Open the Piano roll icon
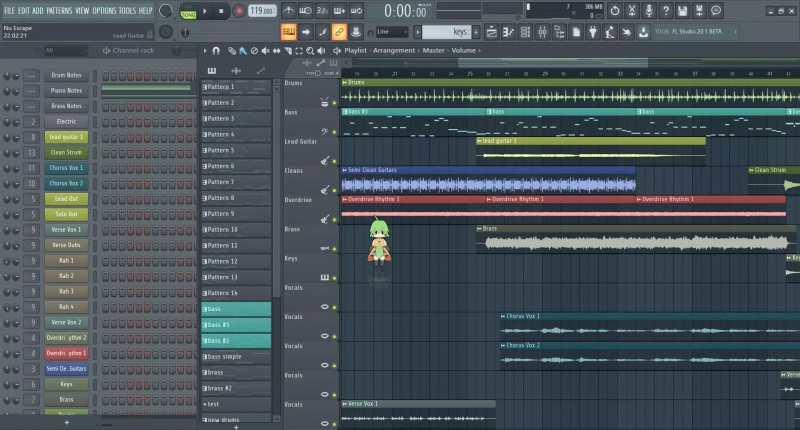Image resolution: width=800 pixels, height=430 pixels. [508, 32]
